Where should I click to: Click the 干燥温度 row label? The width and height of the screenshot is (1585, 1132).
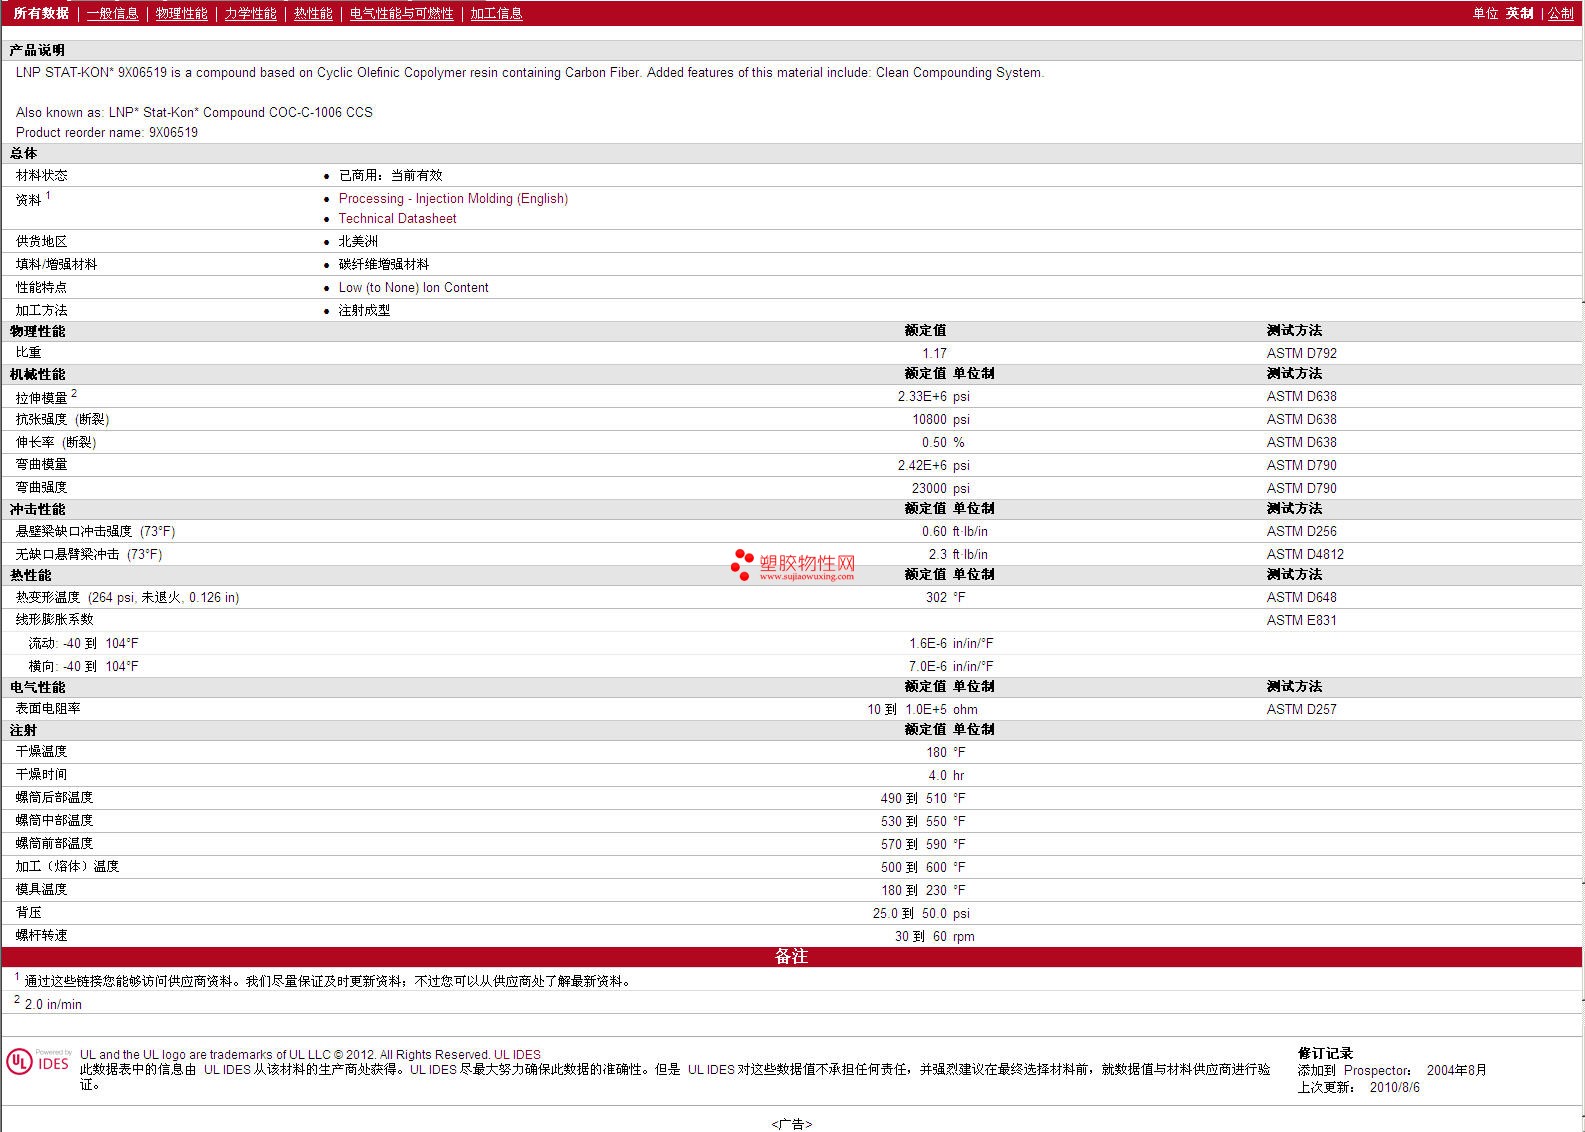41,751
